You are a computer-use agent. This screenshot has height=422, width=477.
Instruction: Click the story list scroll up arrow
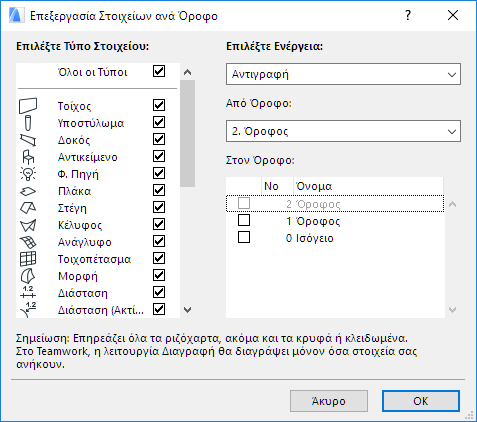tap(452, 204)
